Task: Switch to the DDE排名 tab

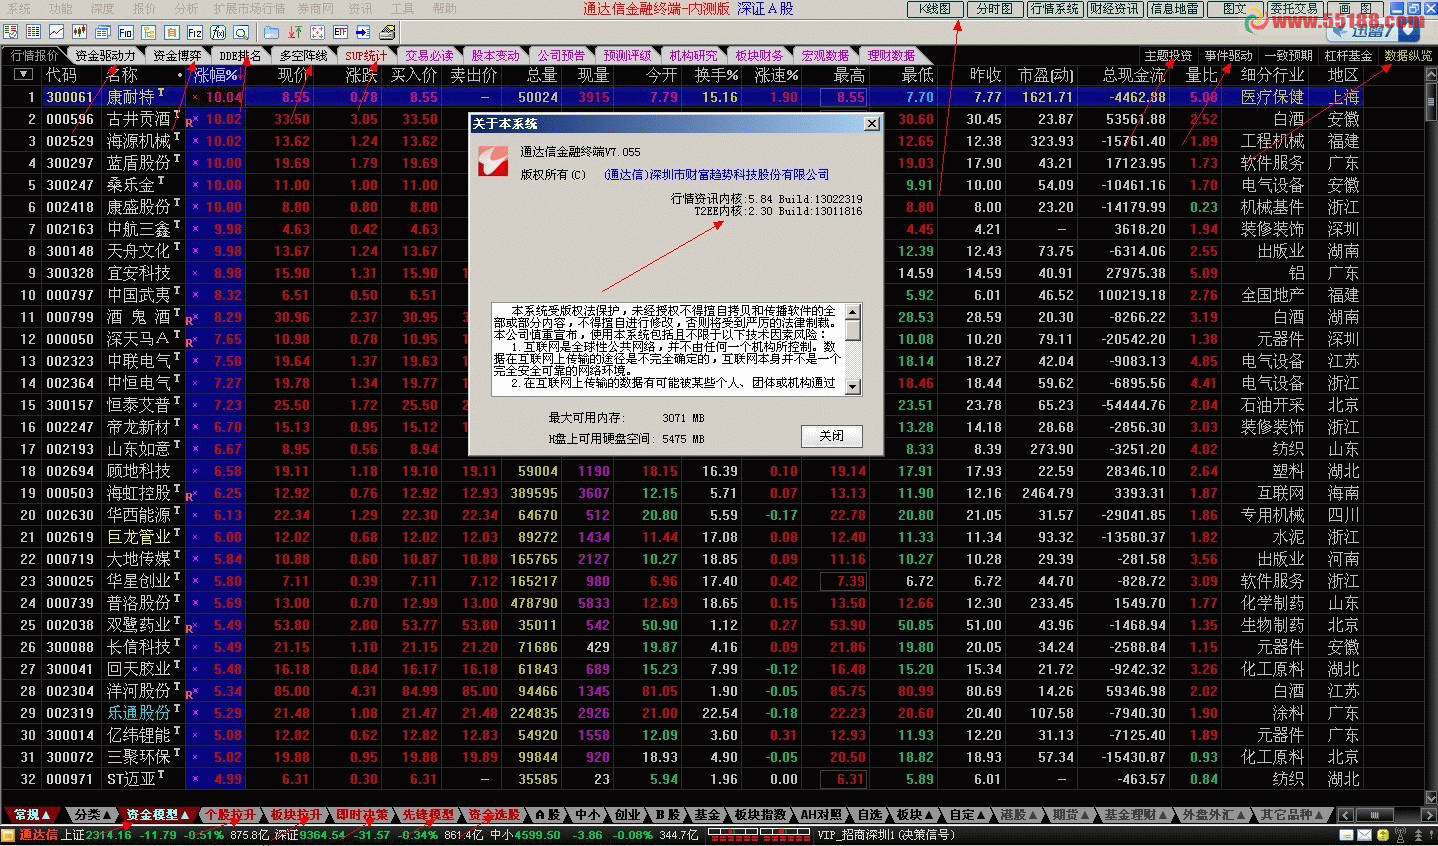Action: coord(239,56)
